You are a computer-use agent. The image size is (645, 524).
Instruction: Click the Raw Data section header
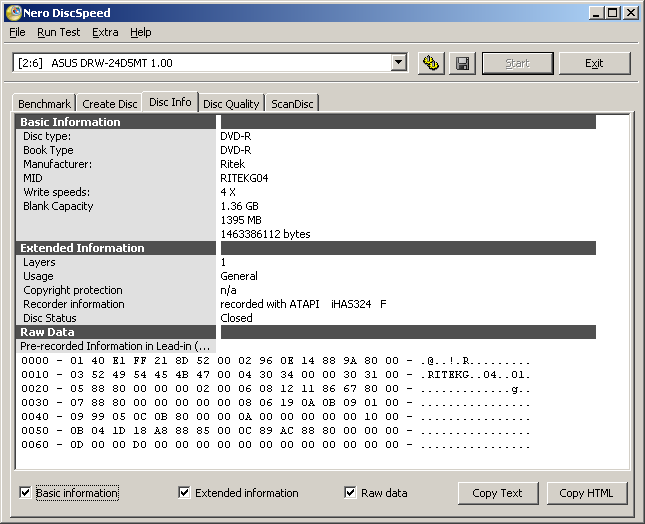click(116, 332)
